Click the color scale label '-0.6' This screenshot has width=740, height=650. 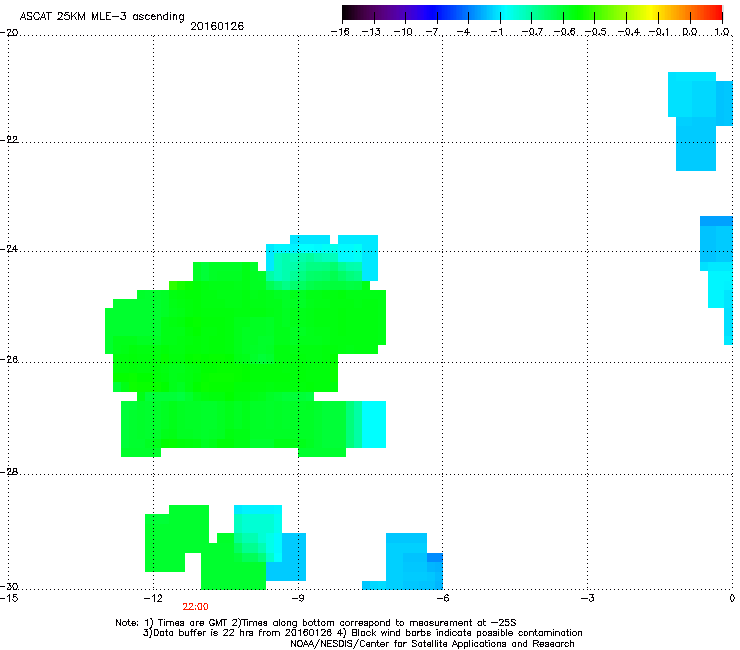click(564, 32)
